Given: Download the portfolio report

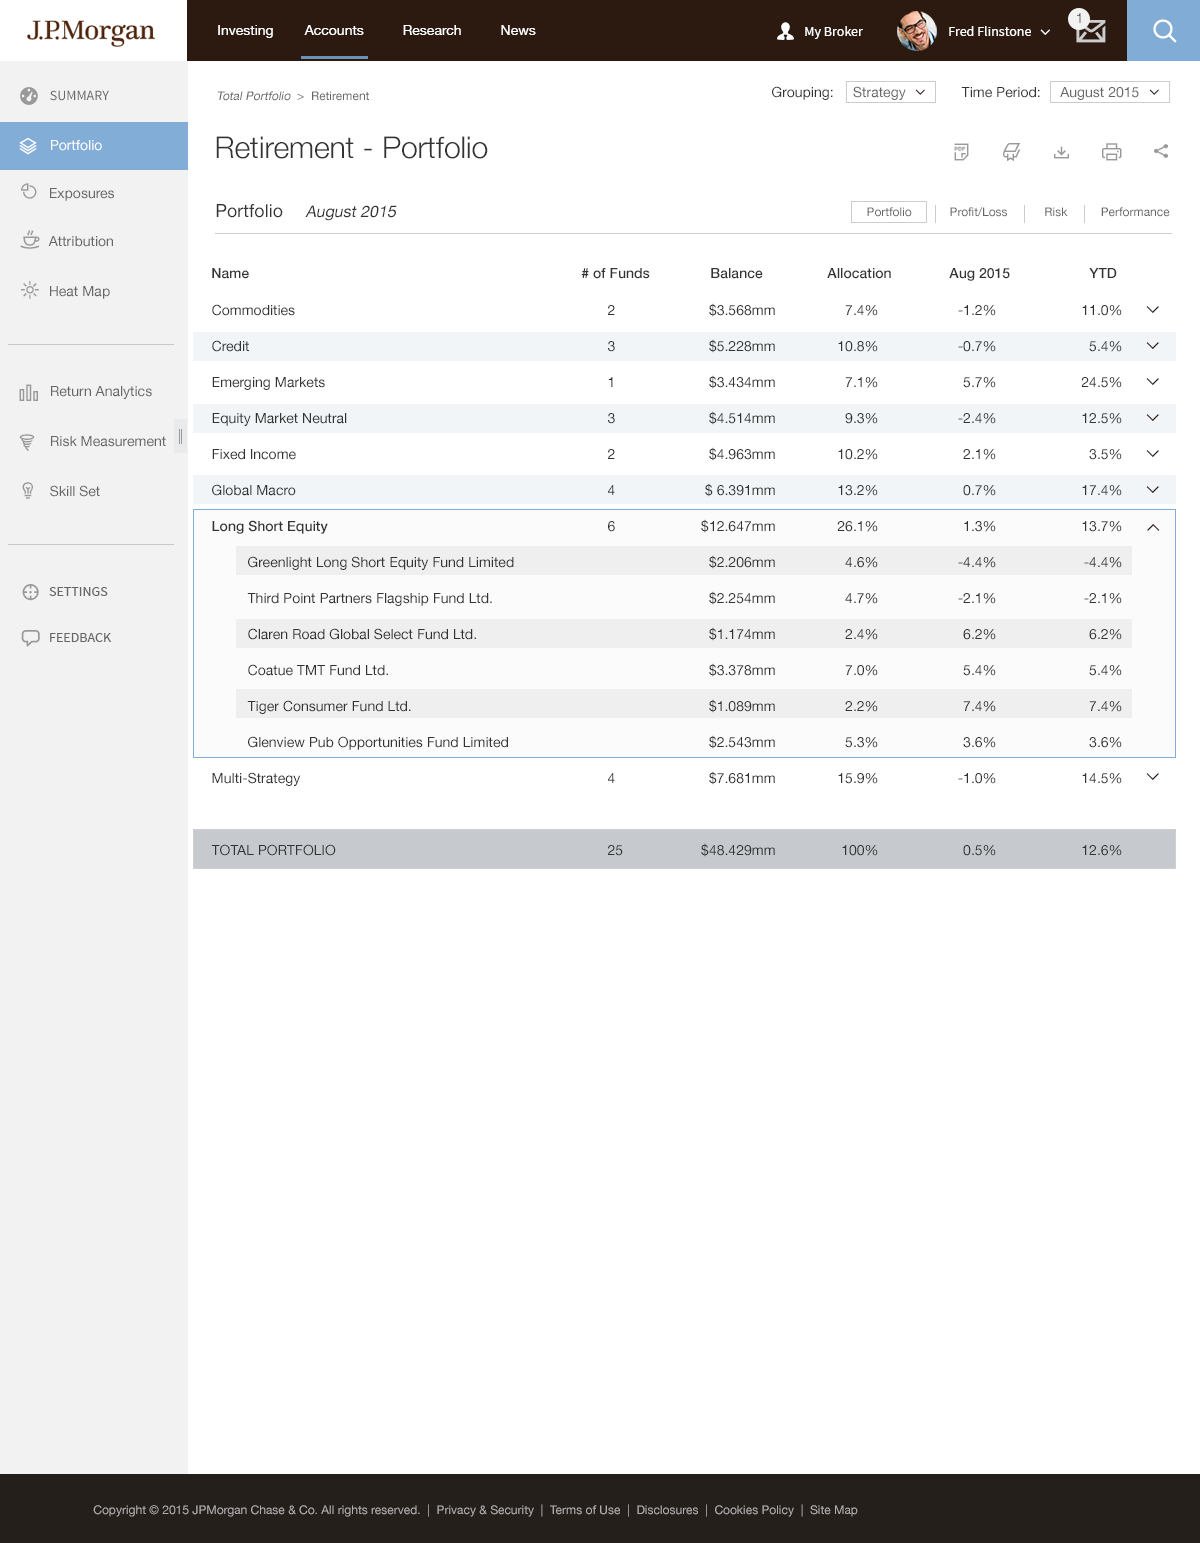Looking at the screenshot, I should point(1061,151).
